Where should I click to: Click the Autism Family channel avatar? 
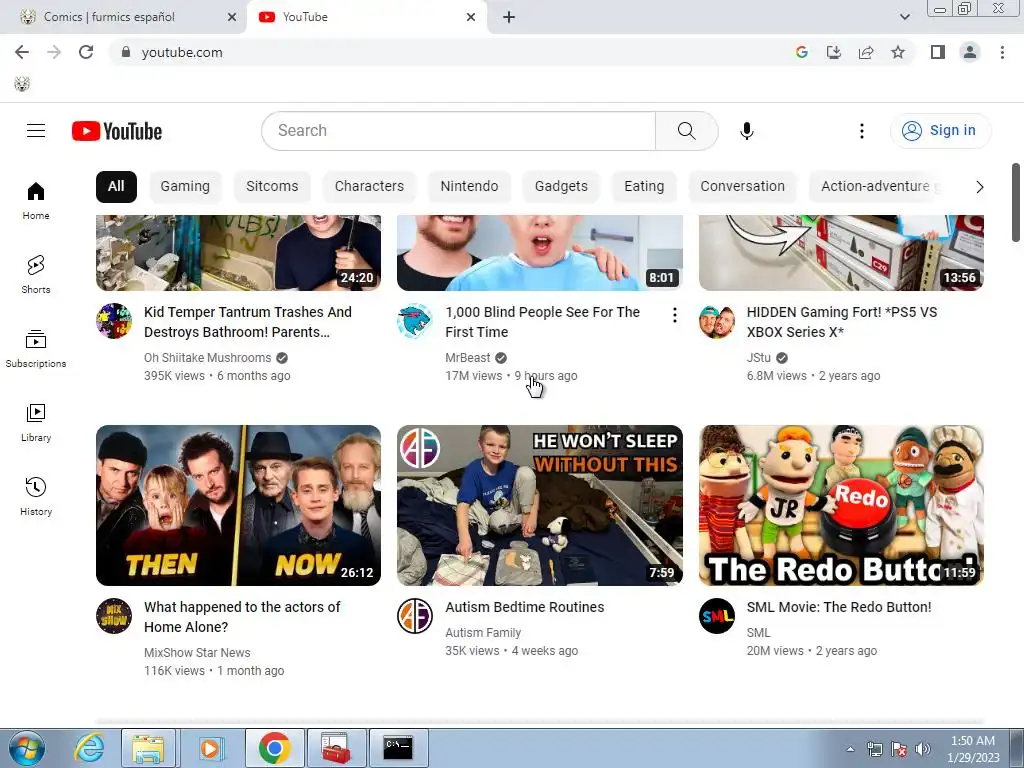415,616
